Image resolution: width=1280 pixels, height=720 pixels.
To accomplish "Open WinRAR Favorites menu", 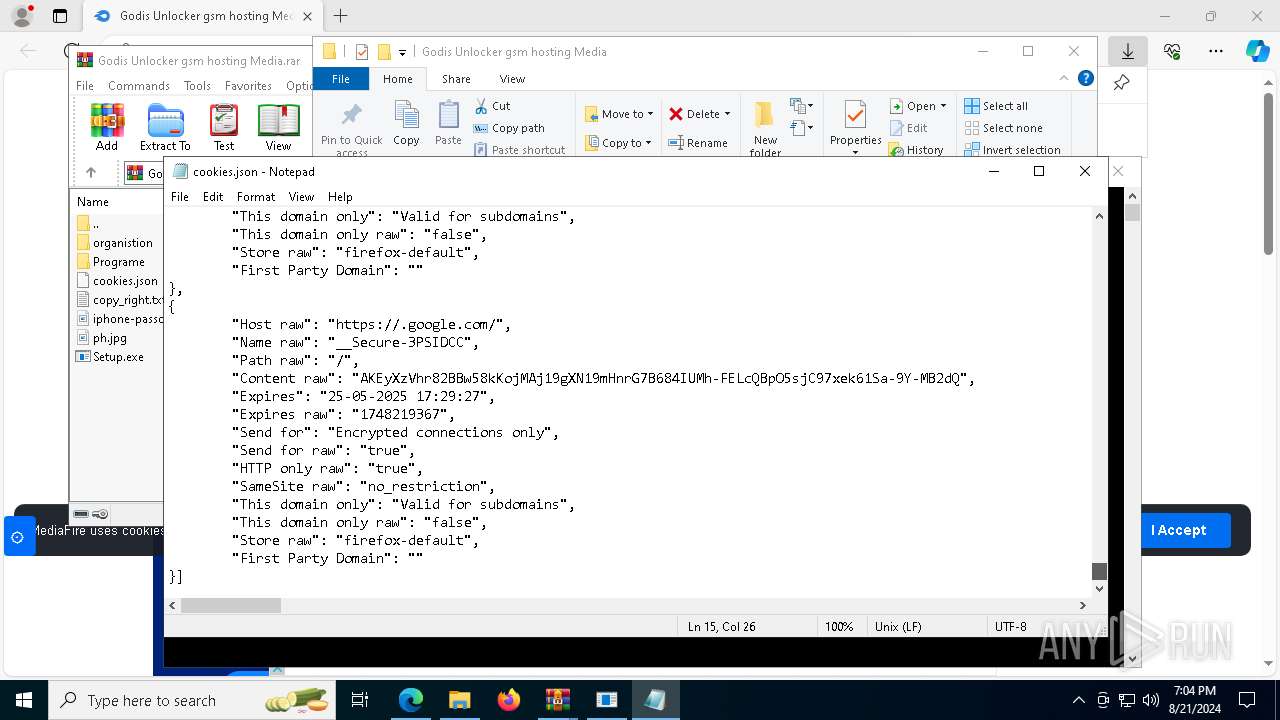I will (248, 86).
